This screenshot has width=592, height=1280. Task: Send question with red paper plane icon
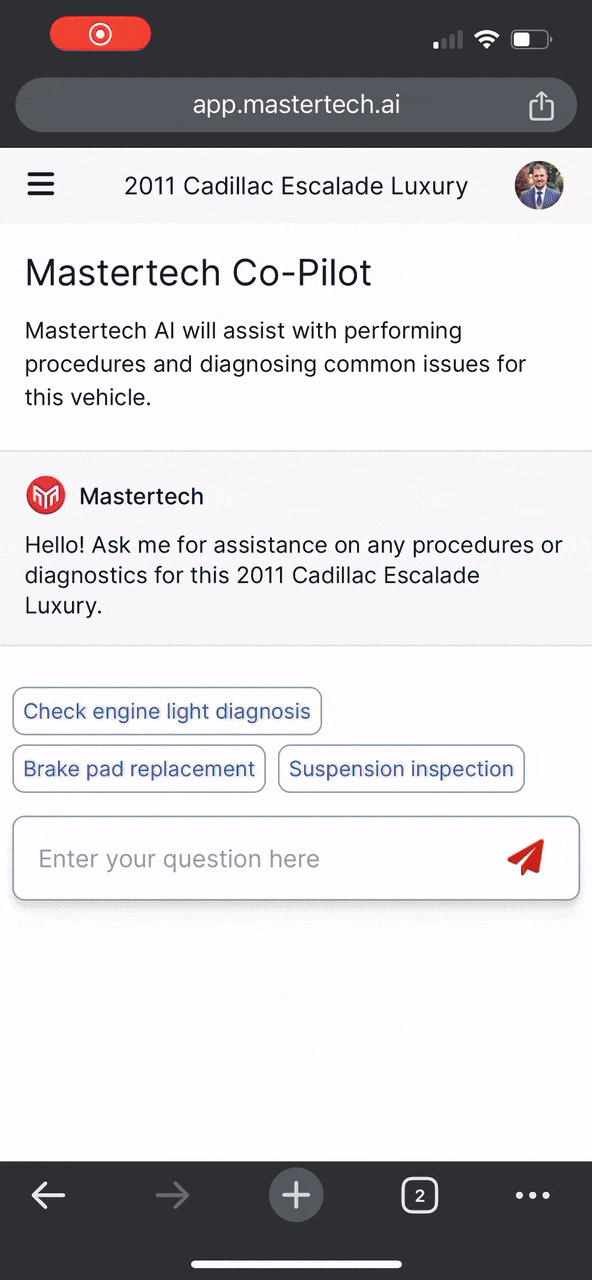(526, 858)
